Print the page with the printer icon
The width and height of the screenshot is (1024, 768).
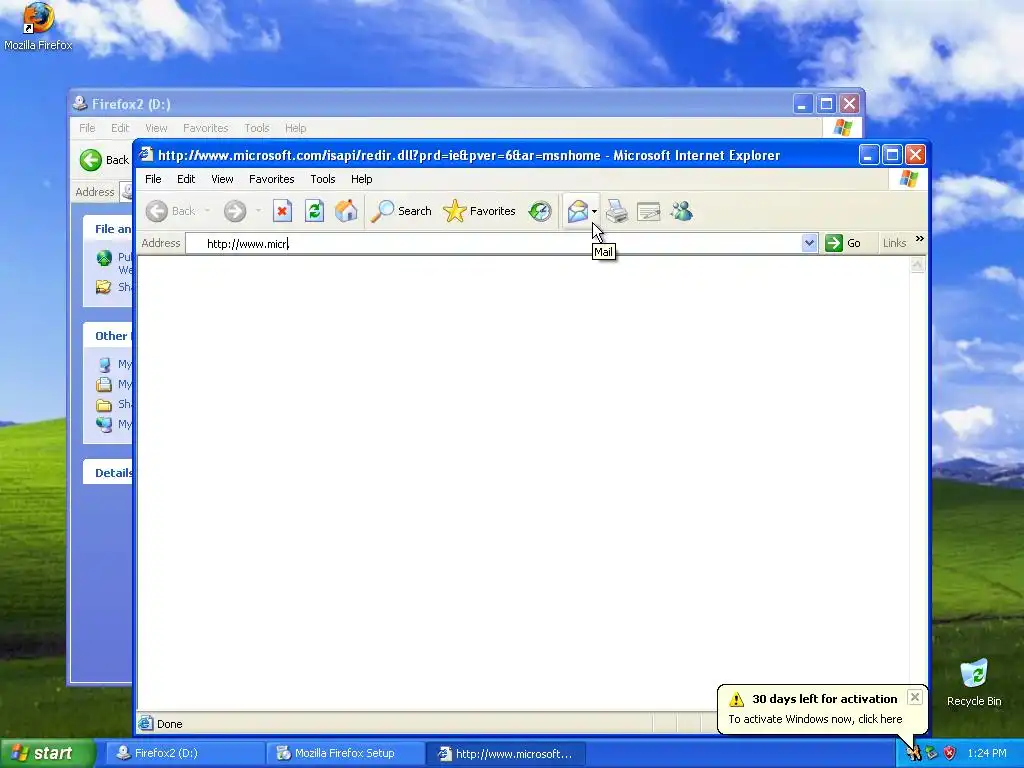[x=616, y=211]
